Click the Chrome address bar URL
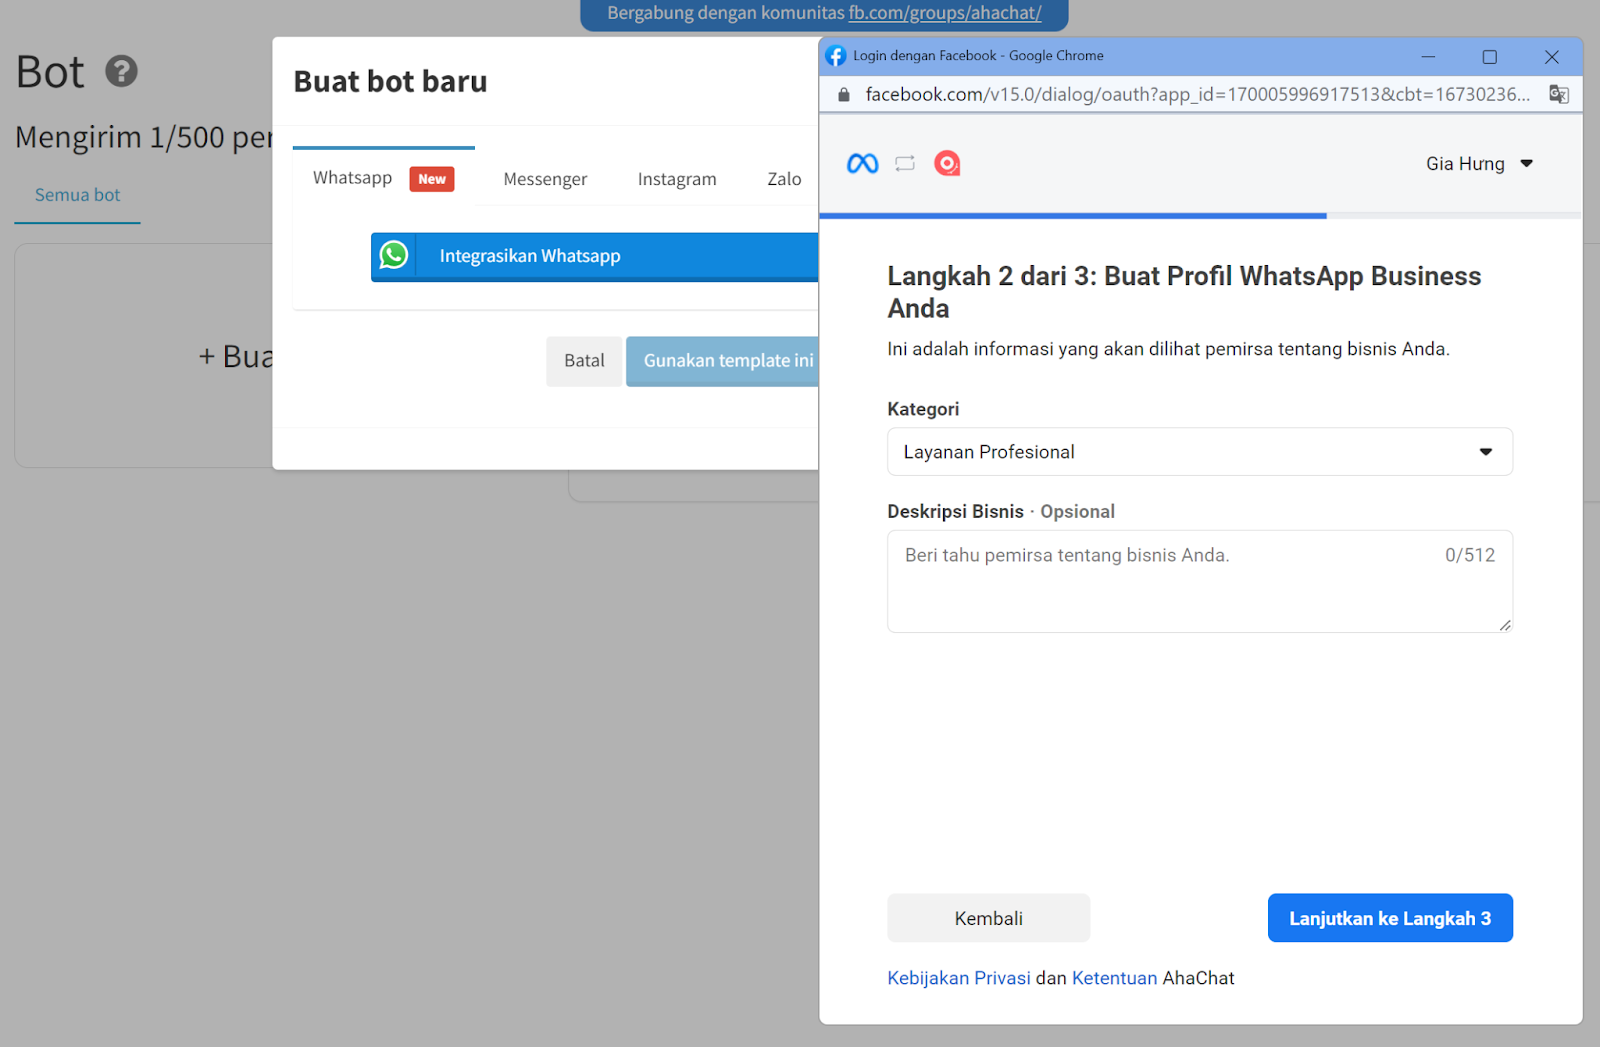1600x1047 pixels. pyautogui.click(x=1197, y=94)
